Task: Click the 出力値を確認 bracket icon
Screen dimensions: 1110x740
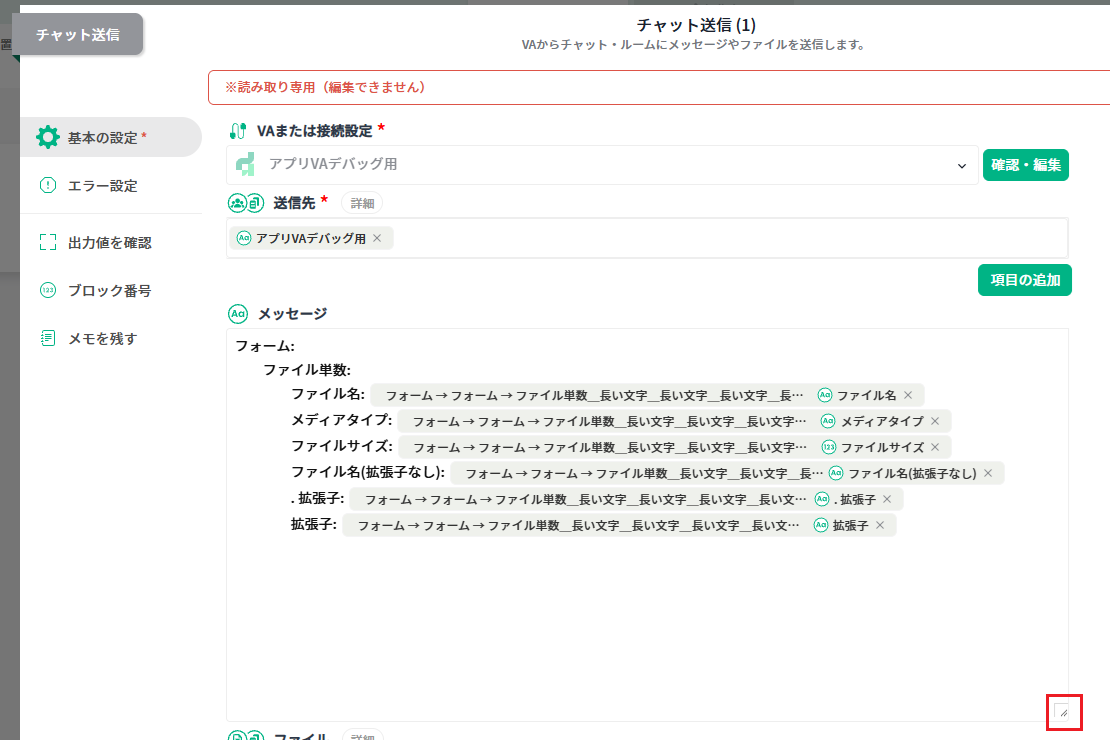Action: [48, 242]
